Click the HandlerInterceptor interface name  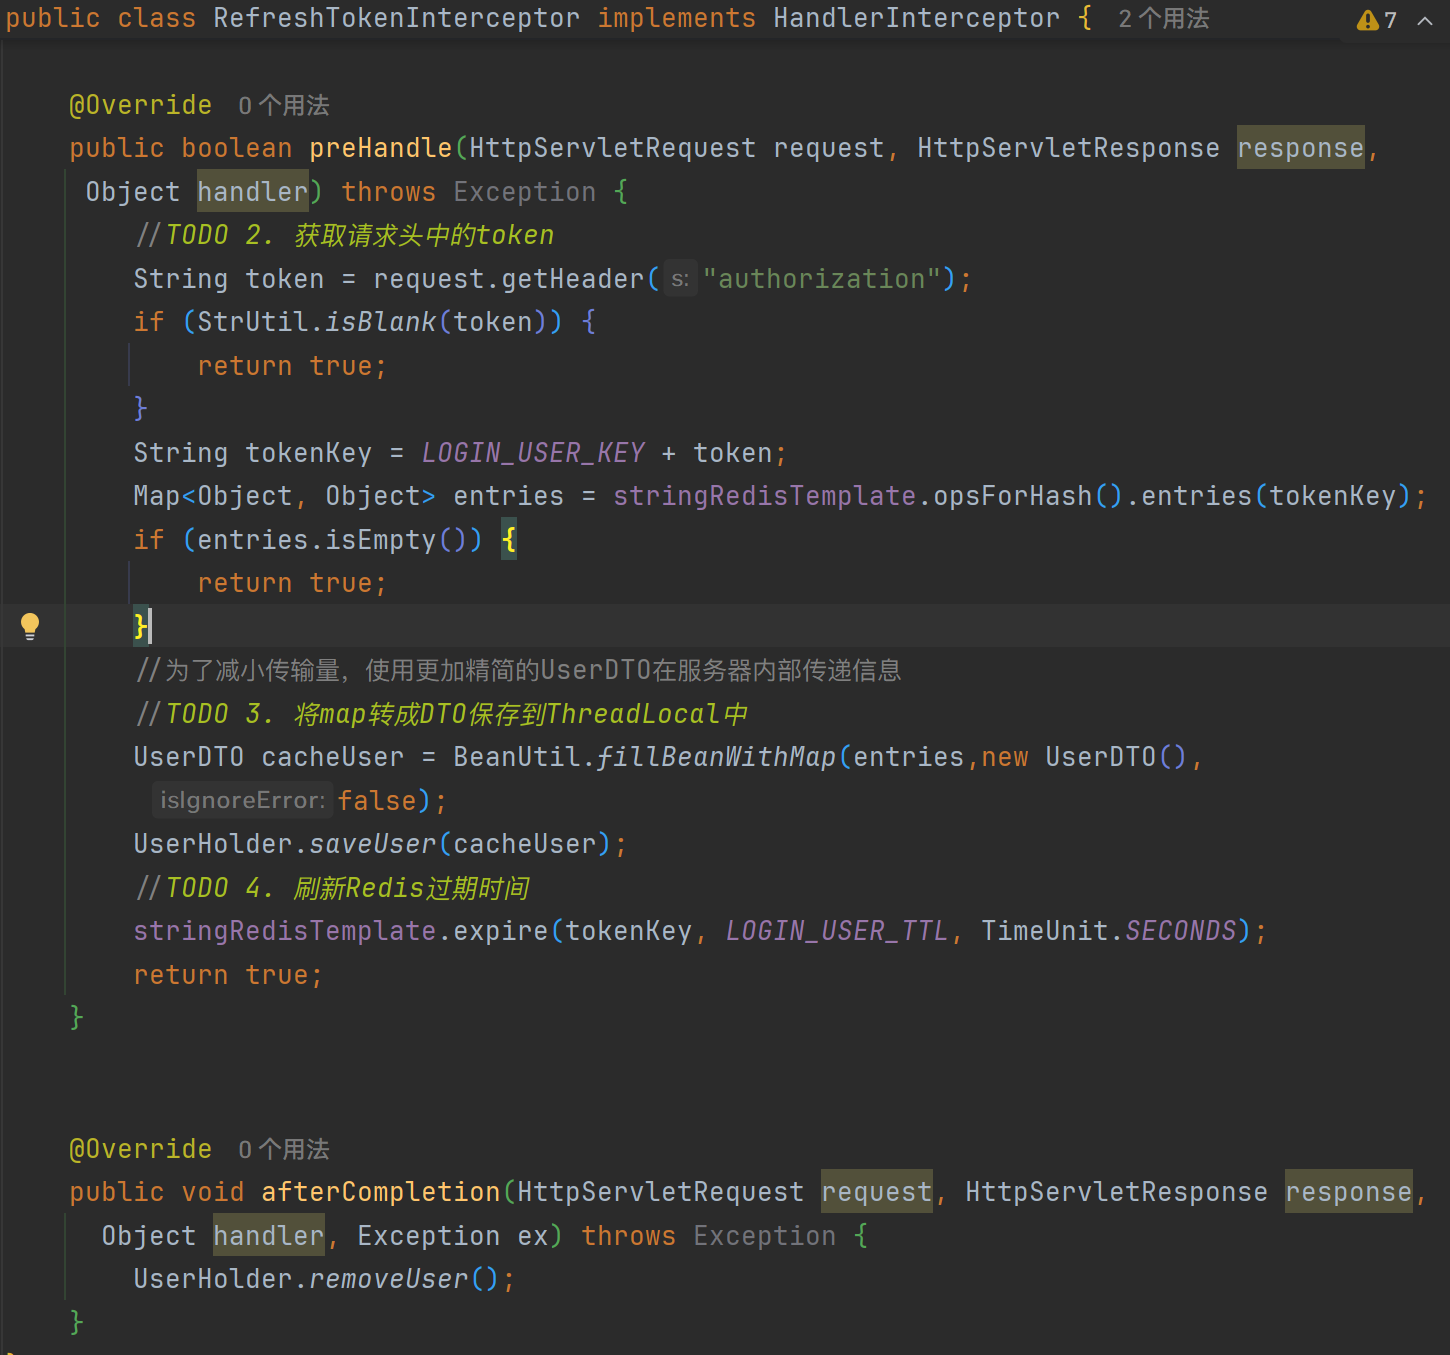pyautogui.click(x=916, y=19)
